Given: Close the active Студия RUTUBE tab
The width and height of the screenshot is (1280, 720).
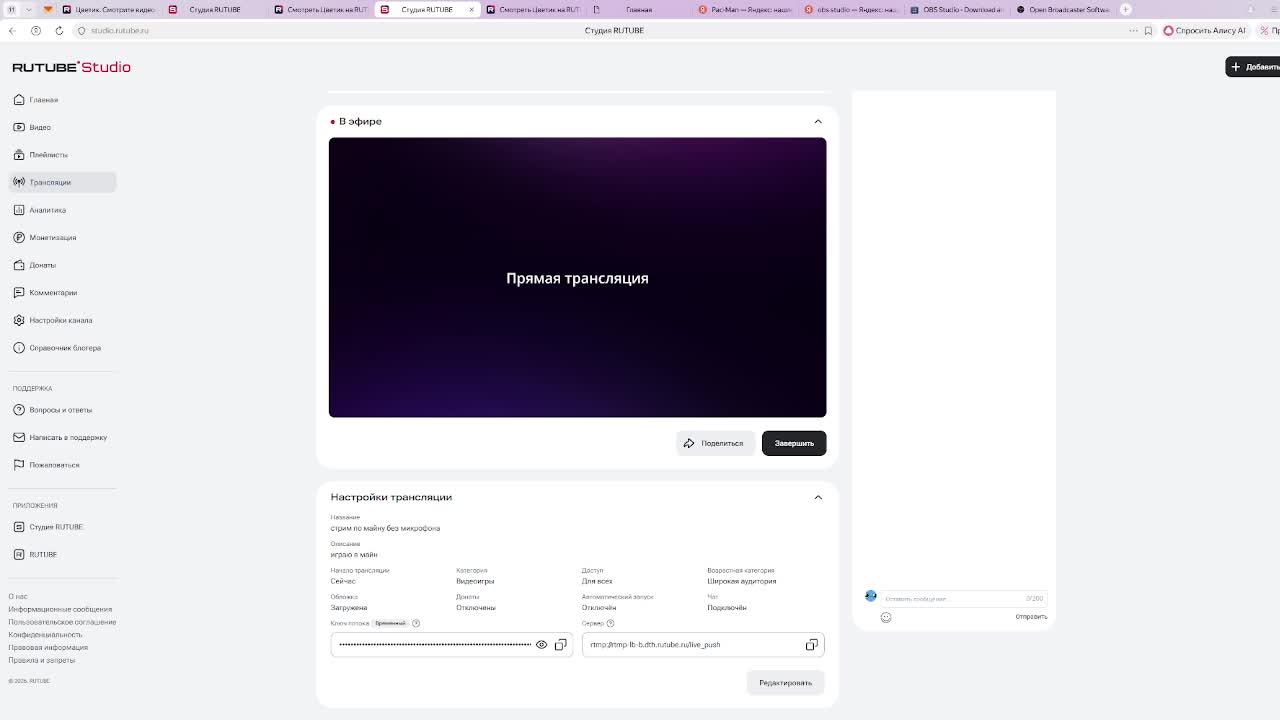Looking at the screenshot, I should [471, 9].
